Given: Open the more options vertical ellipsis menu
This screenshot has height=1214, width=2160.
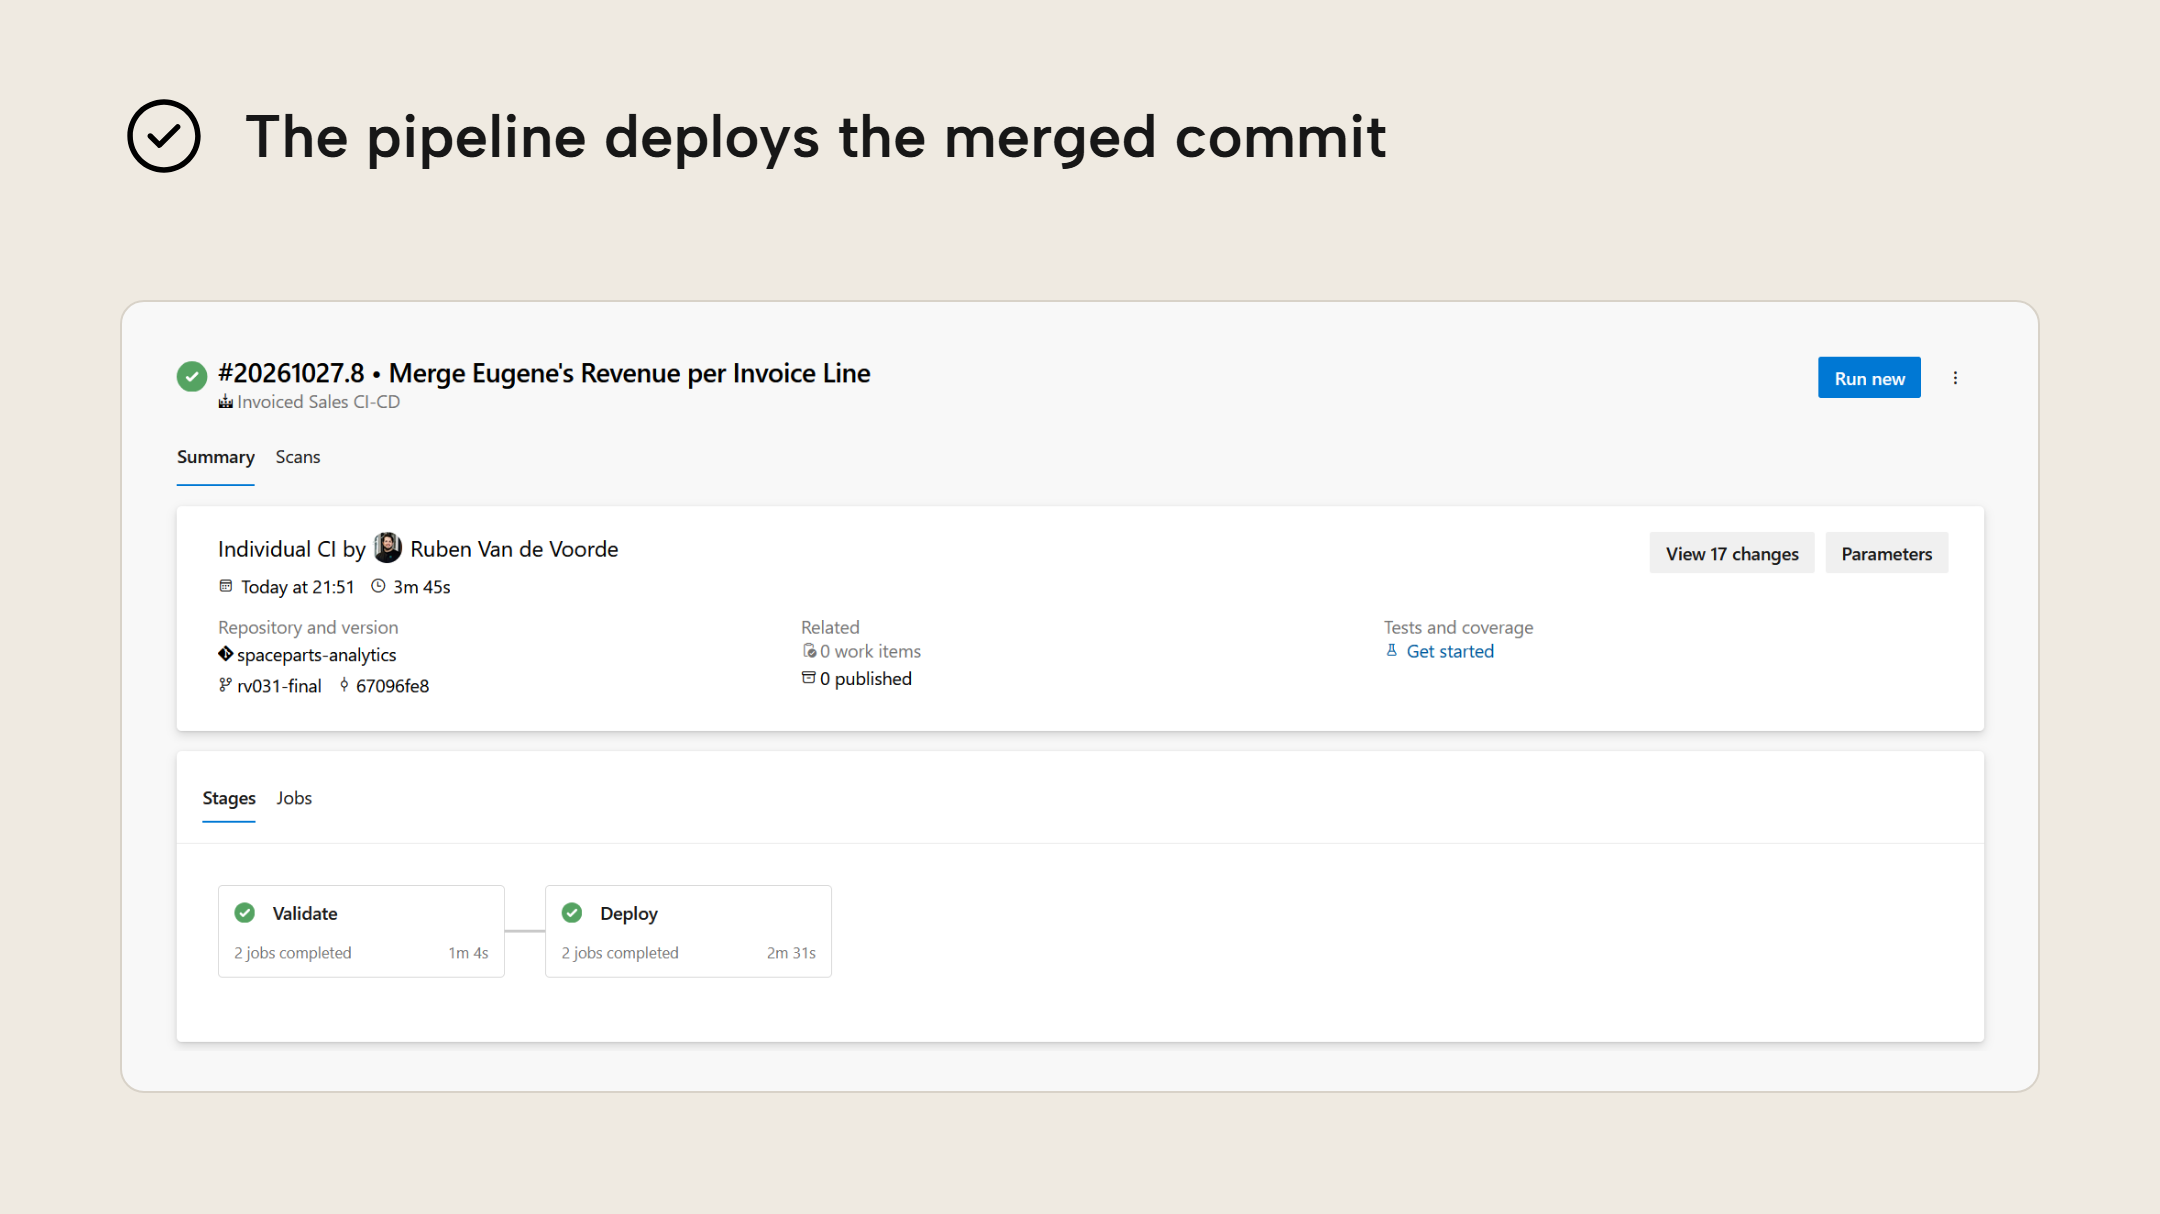Looking at the screenshot, I should (x=1955, y=378).
